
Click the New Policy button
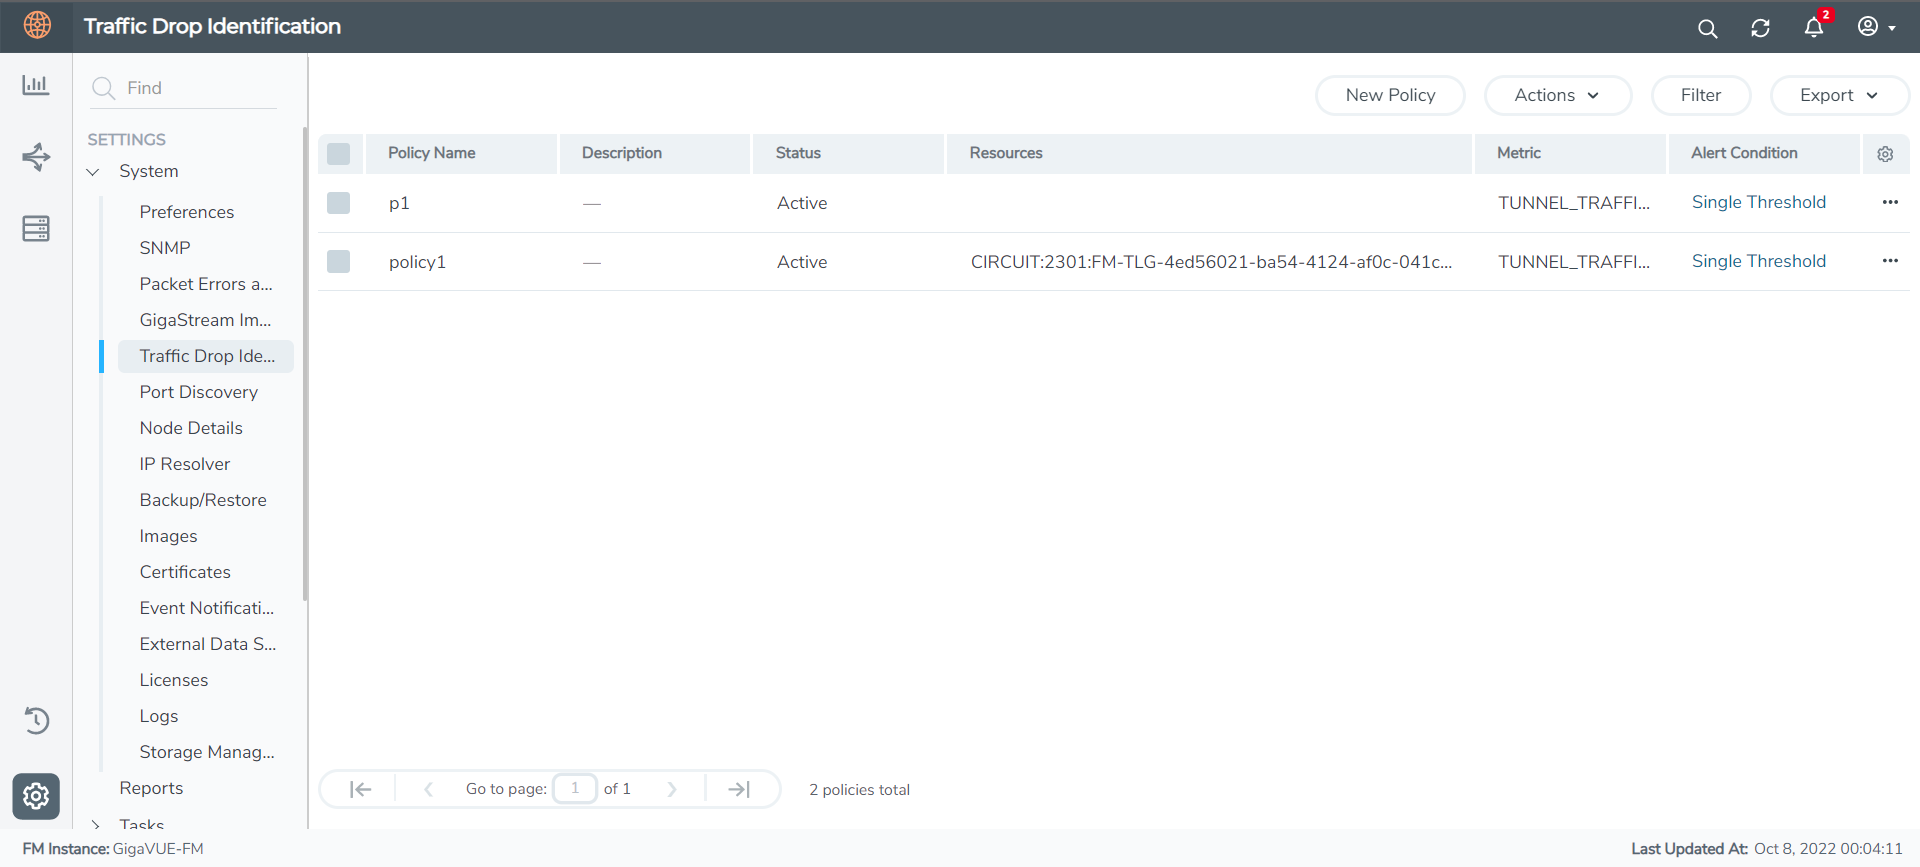tap(1390, 95)
